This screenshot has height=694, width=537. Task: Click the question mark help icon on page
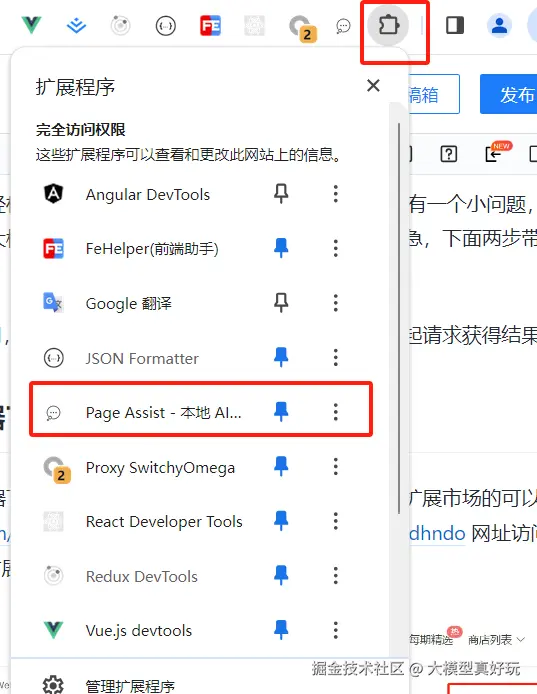[x=448, y=154]
